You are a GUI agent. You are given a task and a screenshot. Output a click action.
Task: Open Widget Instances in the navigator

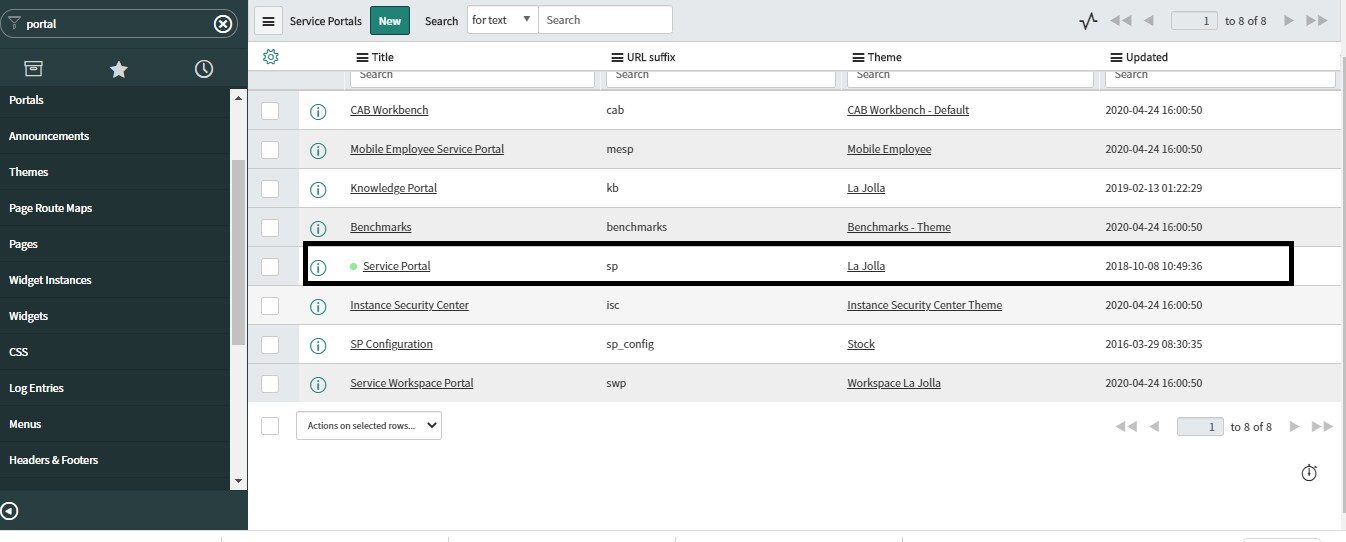tap(50, 280)
